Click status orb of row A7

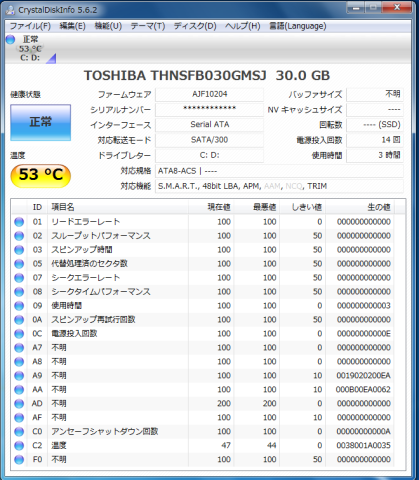click(x=19, y=348)
